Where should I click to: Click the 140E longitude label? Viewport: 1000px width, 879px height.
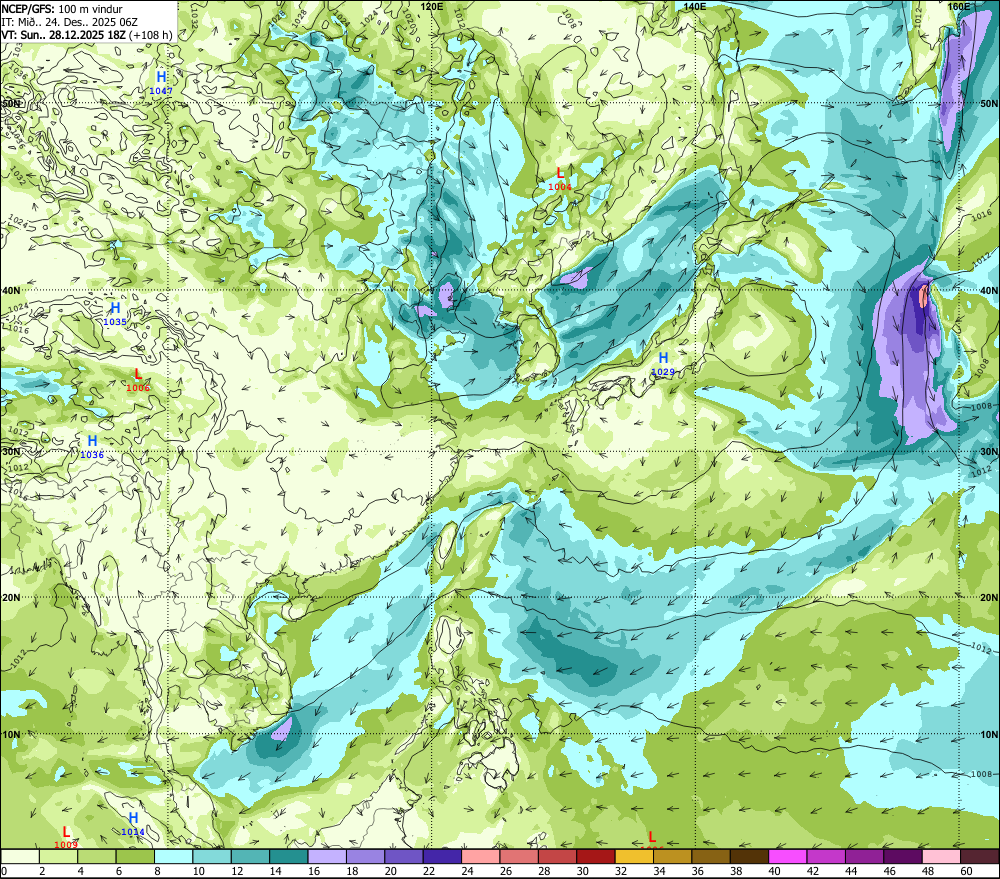coord(695,6)
